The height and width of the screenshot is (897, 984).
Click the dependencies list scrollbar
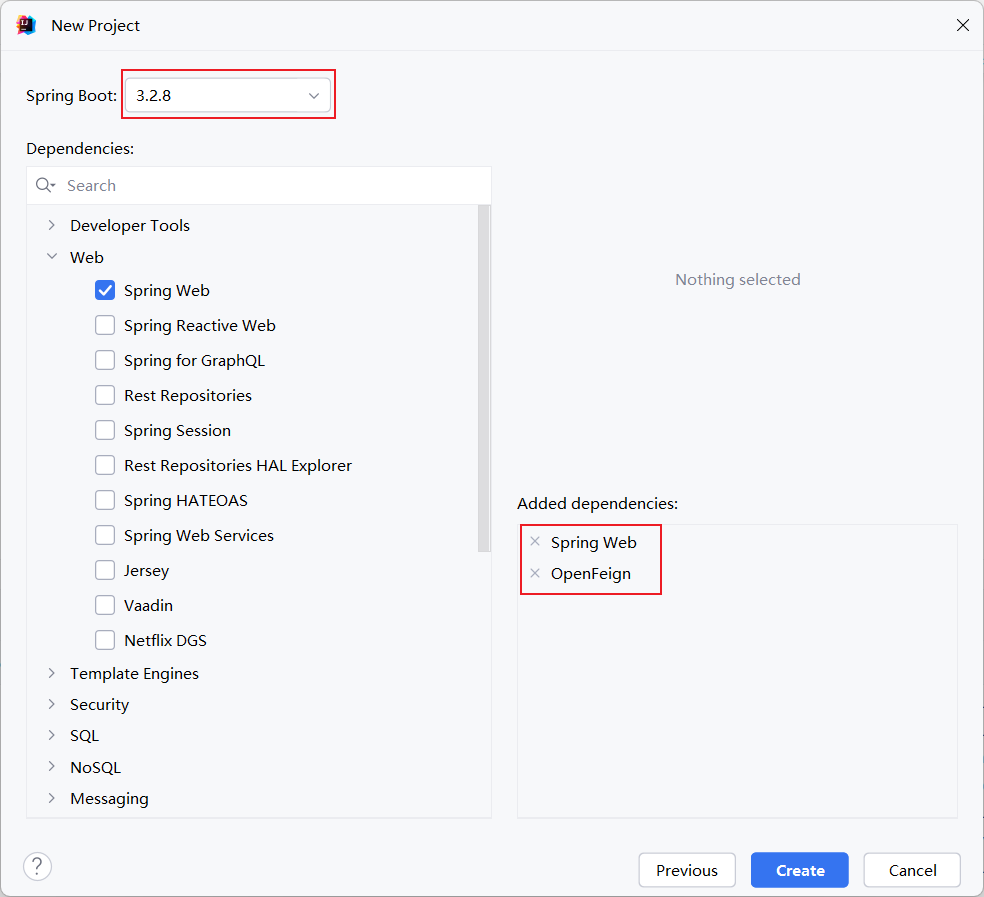484,379
